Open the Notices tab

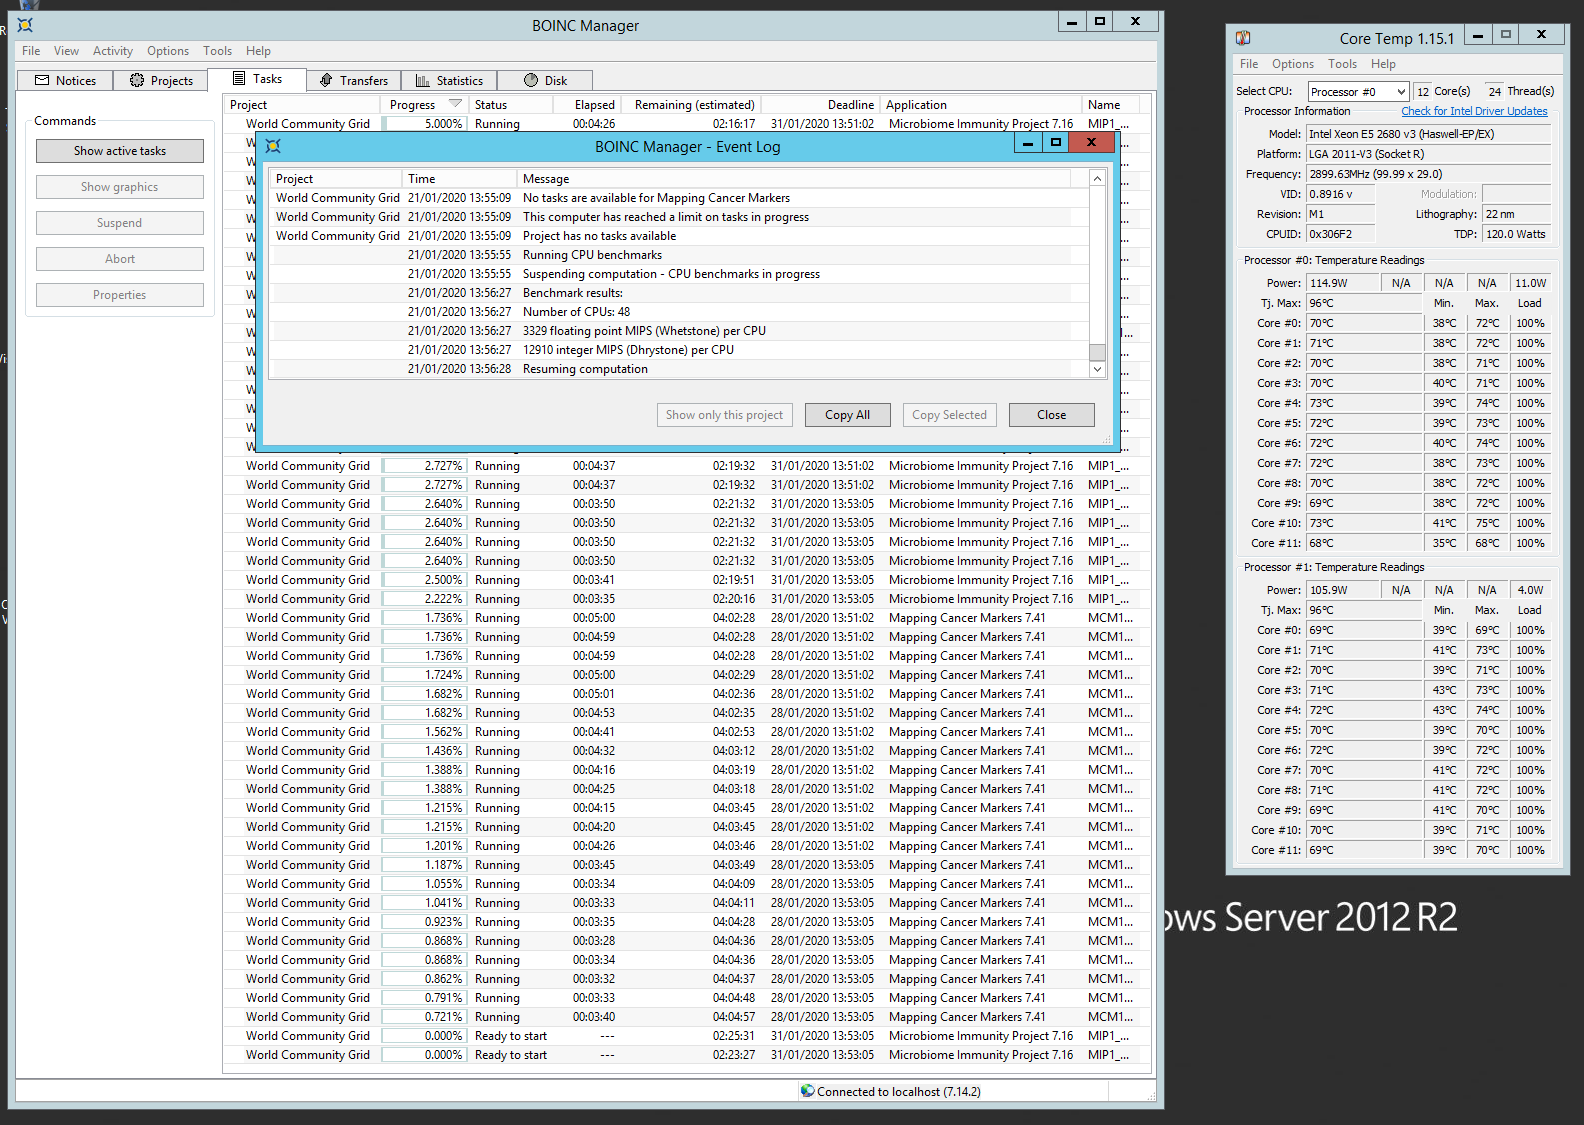pyautogui.click(x=65, y=80)
